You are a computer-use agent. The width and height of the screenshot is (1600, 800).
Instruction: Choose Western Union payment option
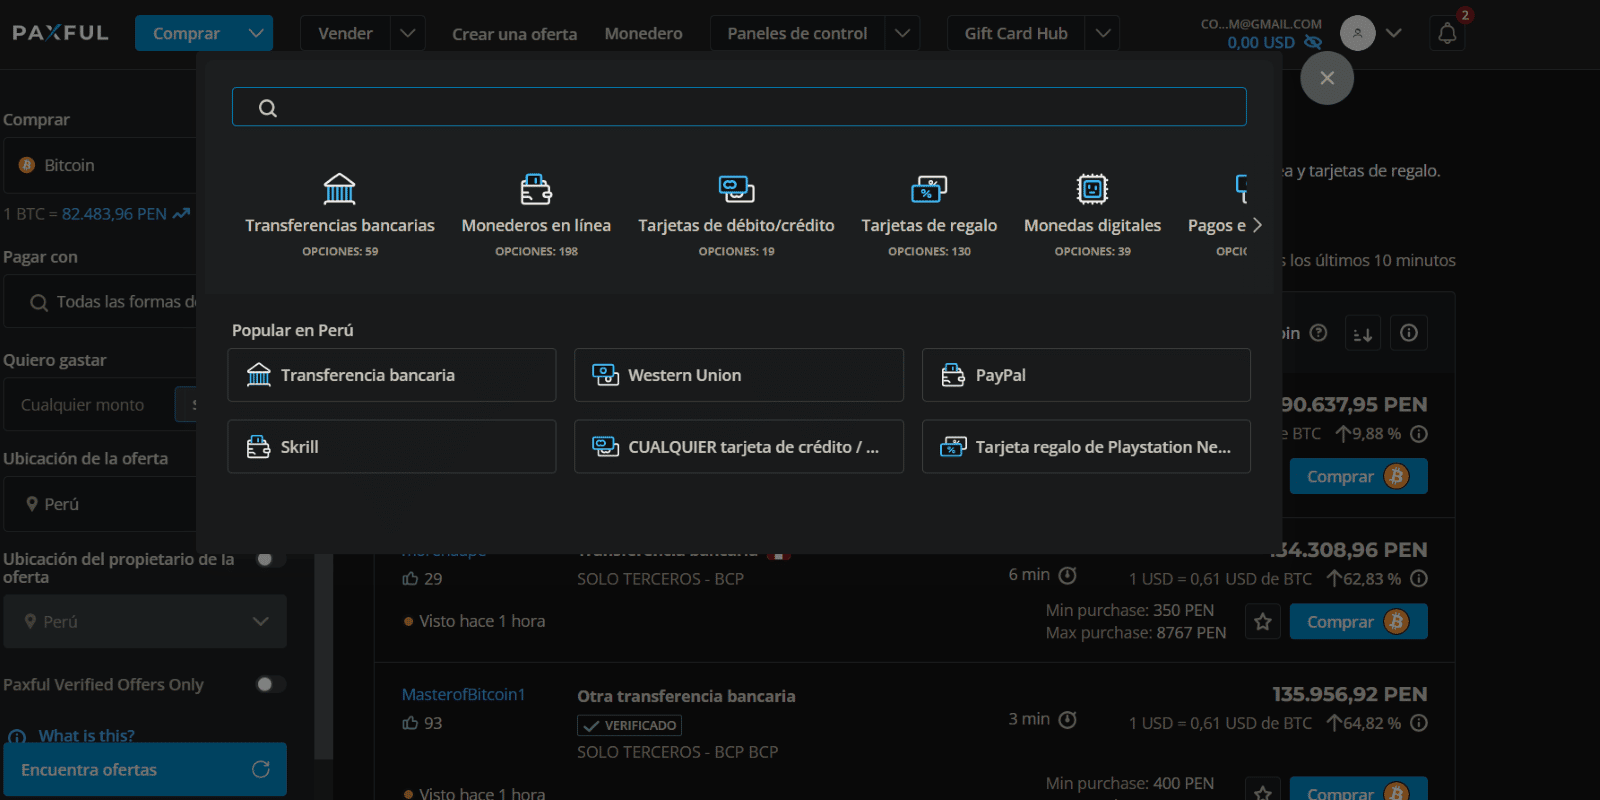[x=739, y=375]
